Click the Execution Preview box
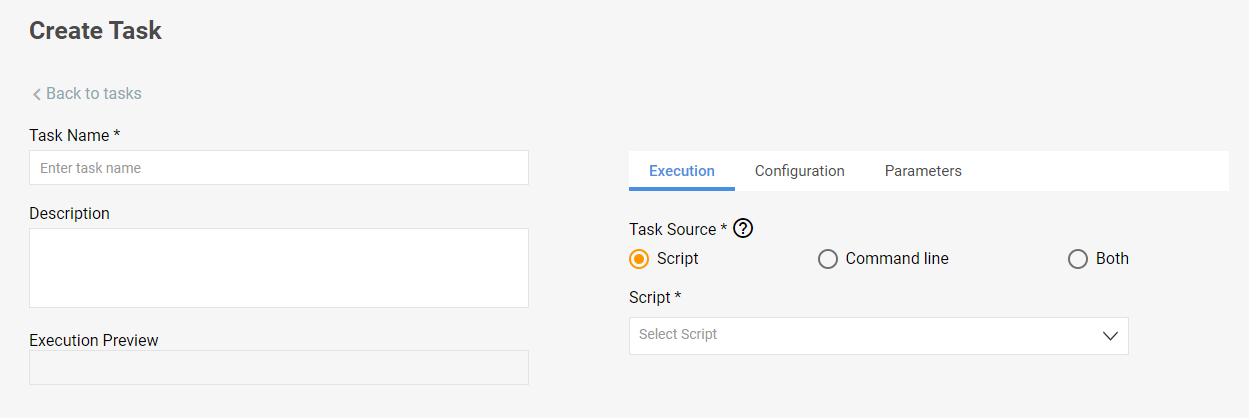 [279, 367]
